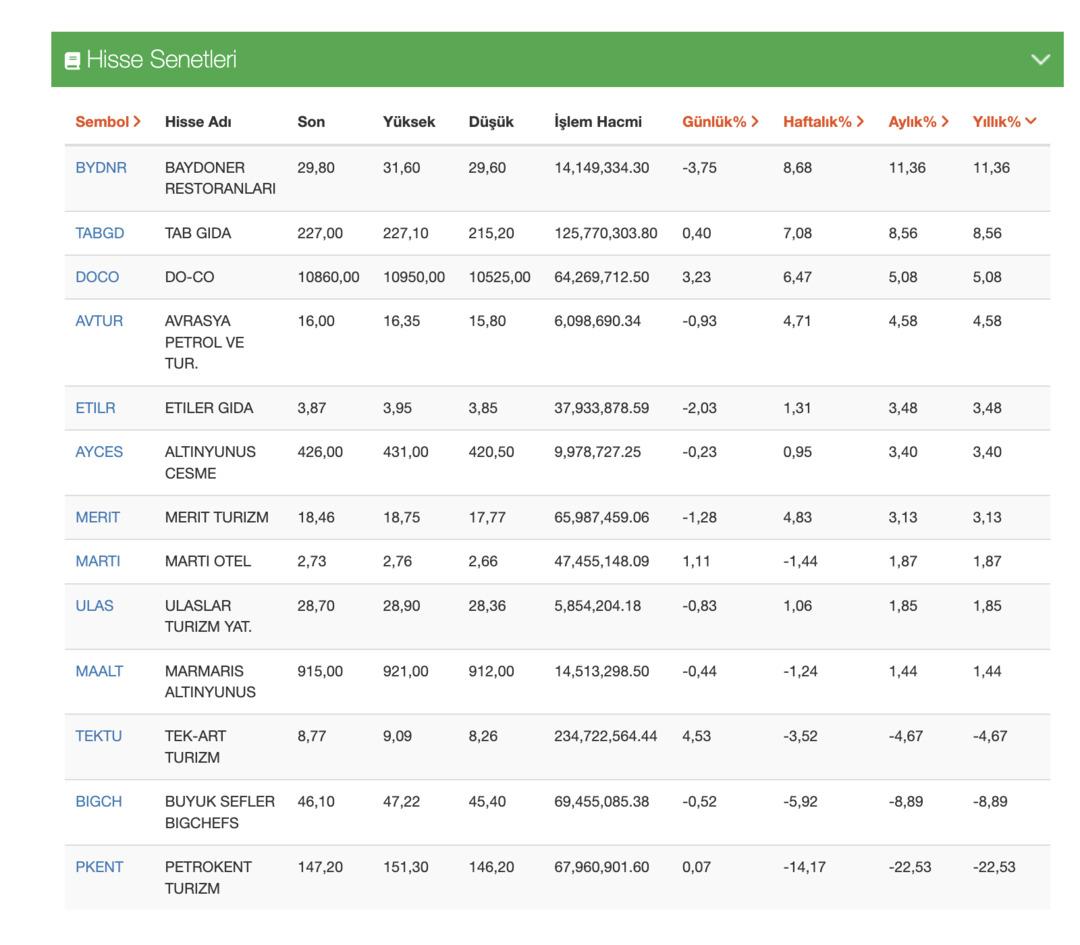
Task: Open the BYDNR stock link
Action: (101, 168)
